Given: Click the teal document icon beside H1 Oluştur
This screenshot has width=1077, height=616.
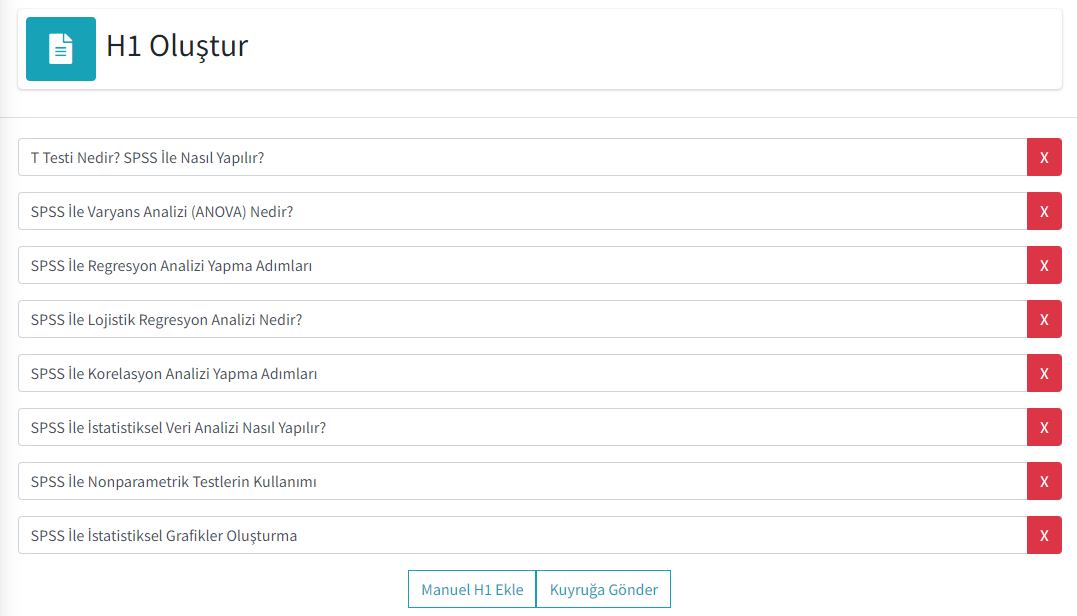Looking at the screenshot, I should click(x=60, y=49).
